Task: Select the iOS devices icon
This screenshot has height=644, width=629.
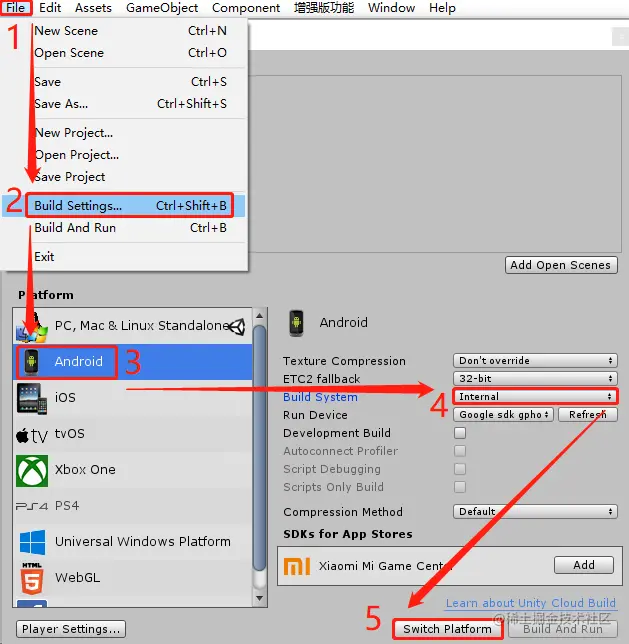Action: [x=32, y=398]
